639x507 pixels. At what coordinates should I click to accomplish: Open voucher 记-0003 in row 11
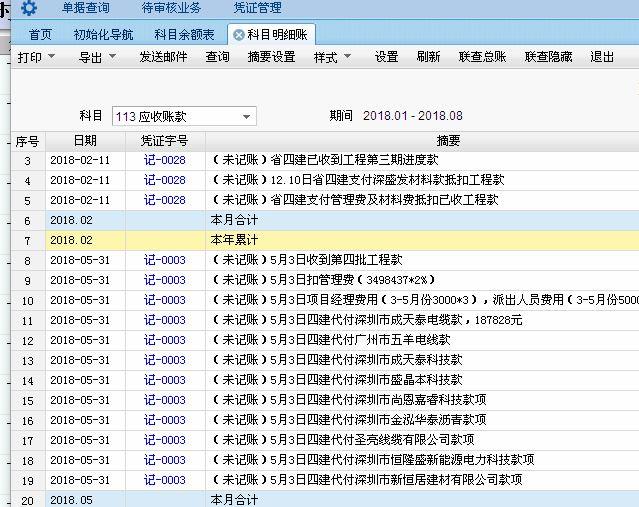coord(165,320)
